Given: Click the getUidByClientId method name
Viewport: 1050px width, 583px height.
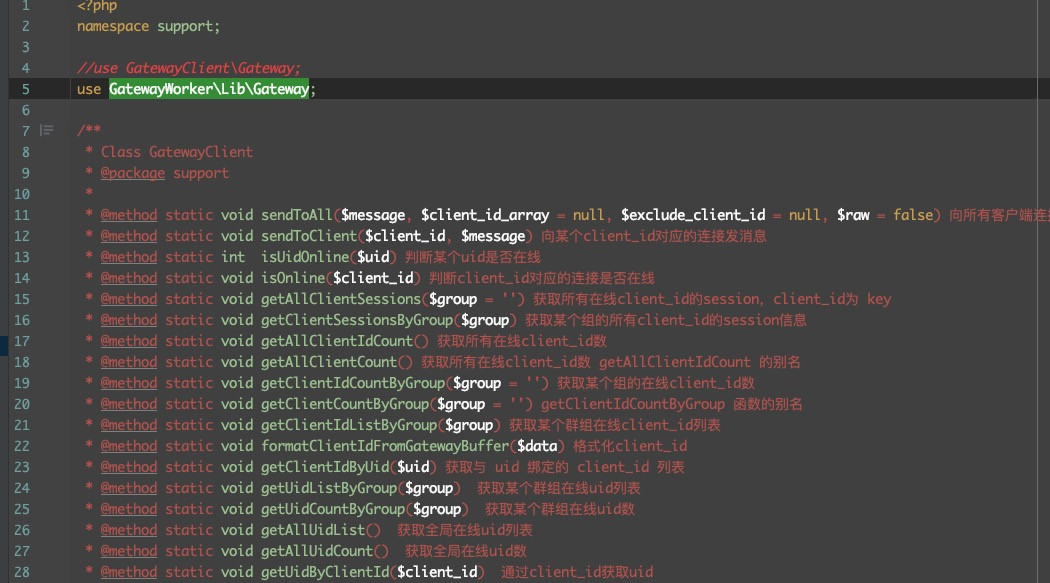Looking at the screenshot, I should point(325,572).
